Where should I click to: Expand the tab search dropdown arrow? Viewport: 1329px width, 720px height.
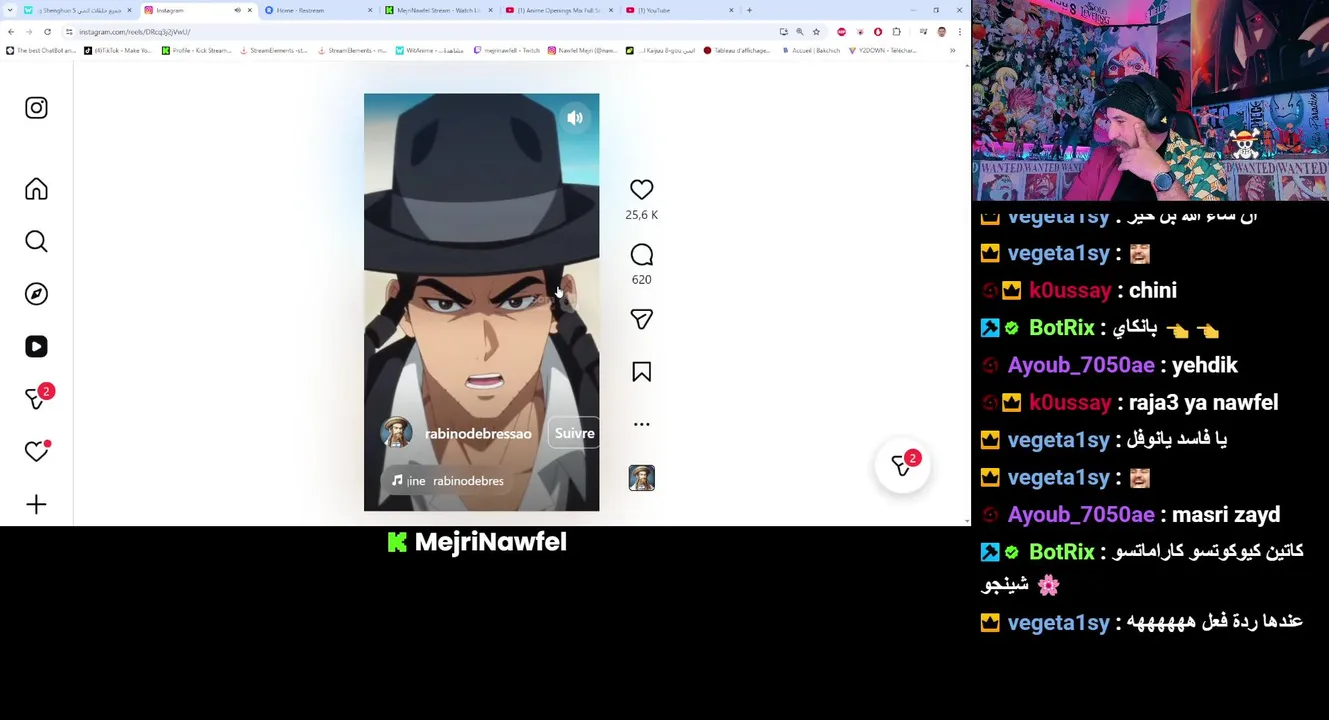click(x=8, y=10)
